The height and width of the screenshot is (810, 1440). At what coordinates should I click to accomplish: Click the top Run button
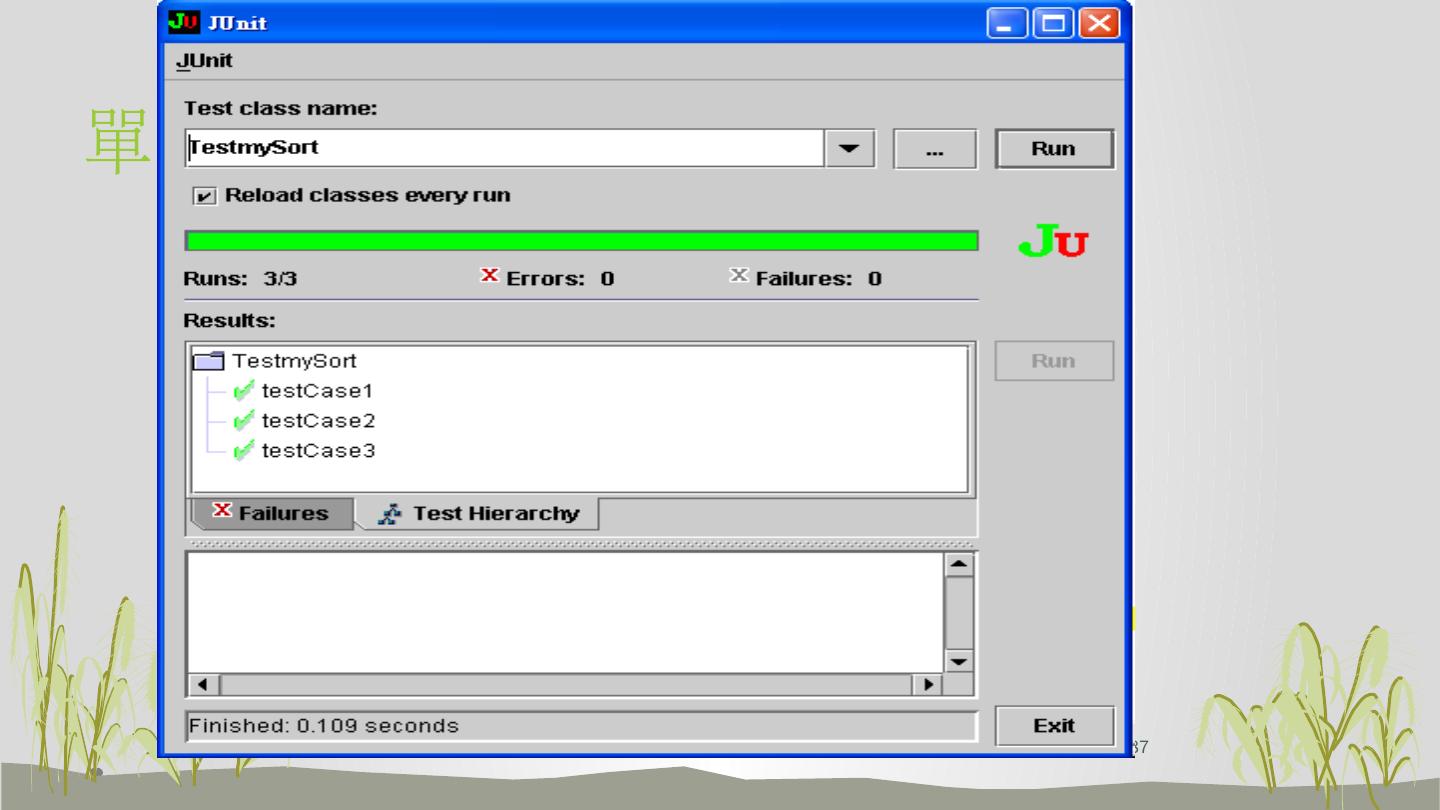[x=1054, y=149]
